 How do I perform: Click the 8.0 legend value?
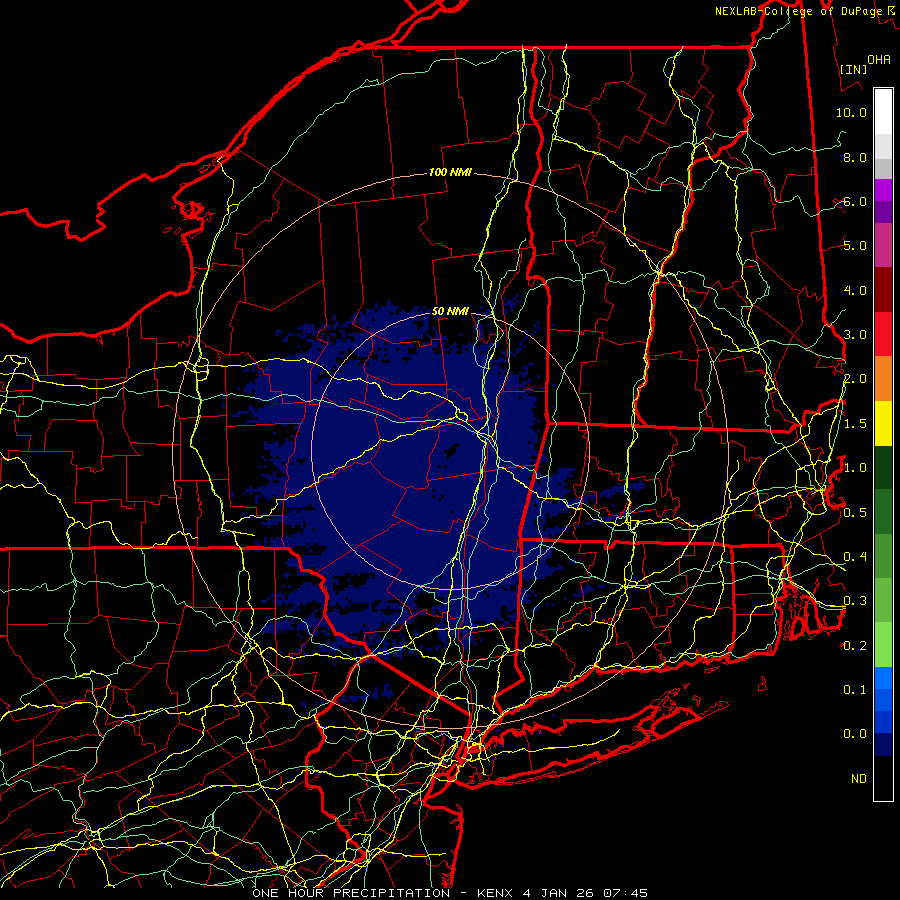[855, 157]
